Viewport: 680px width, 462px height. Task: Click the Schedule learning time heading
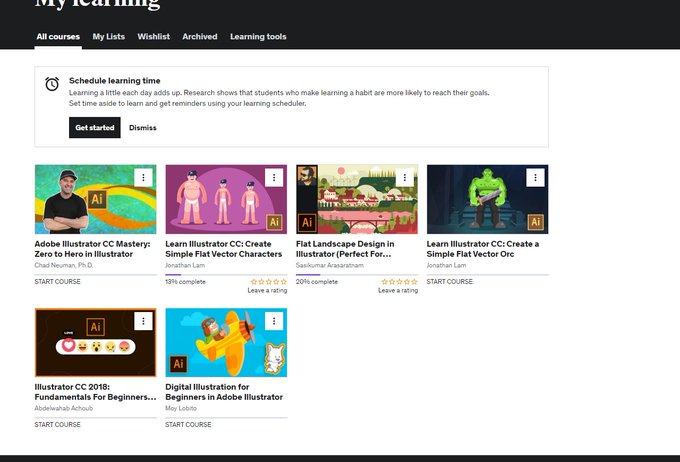(x=114, y=81)
